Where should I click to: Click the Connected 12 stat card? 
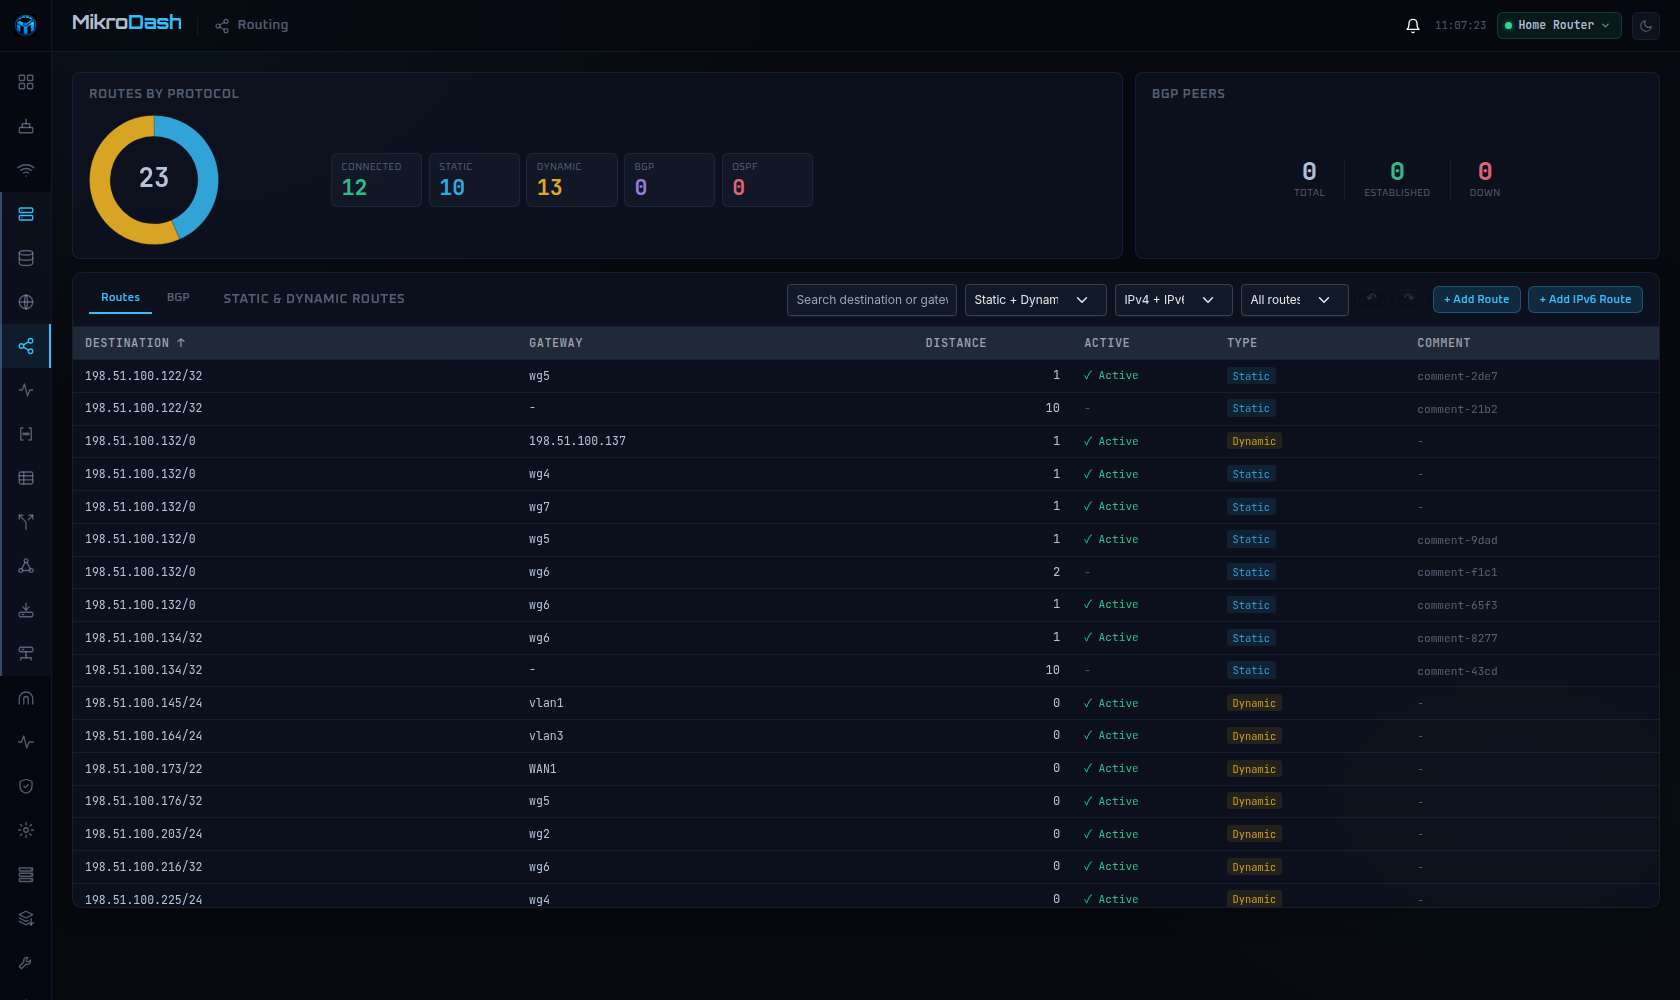376,180
